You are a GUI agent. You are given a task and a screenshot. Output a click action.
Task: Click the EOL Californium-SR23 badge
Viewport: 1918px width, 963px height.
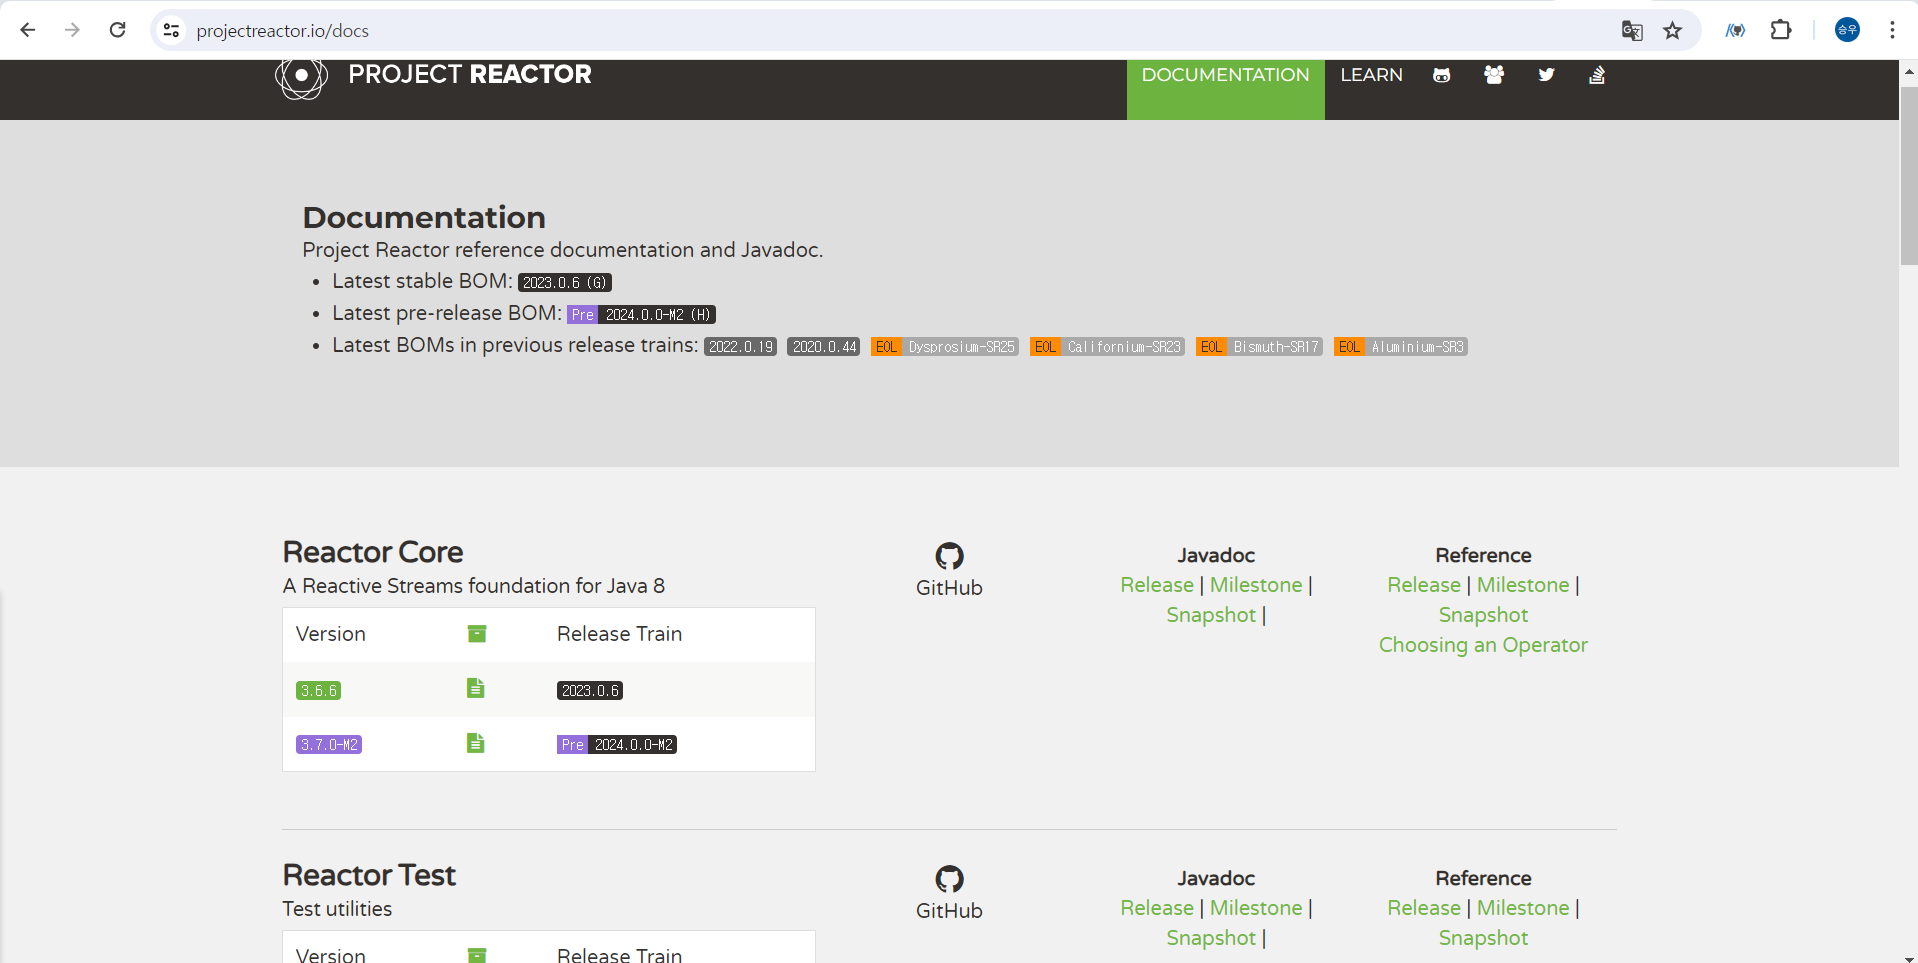click(x=1108, y=347)
